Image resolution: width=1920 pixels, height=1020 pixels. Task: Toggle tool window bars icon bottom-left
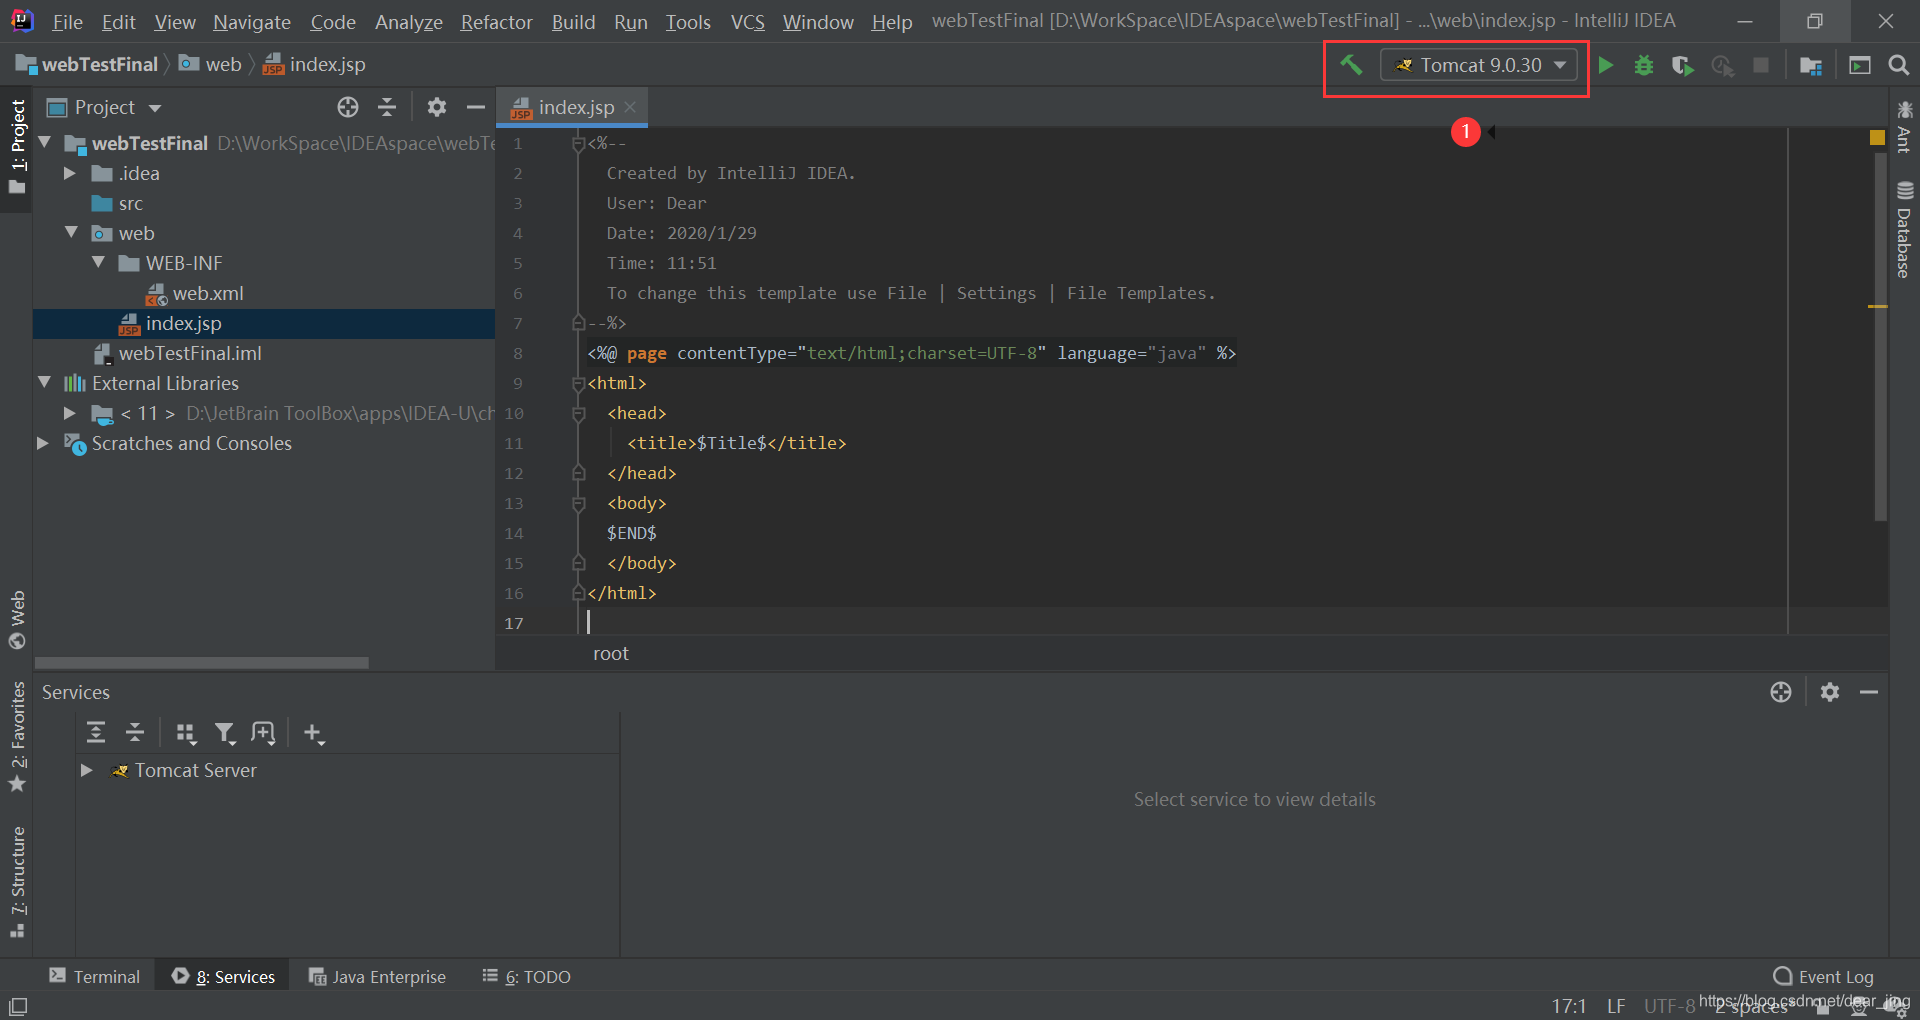(x=18, y=1006)
